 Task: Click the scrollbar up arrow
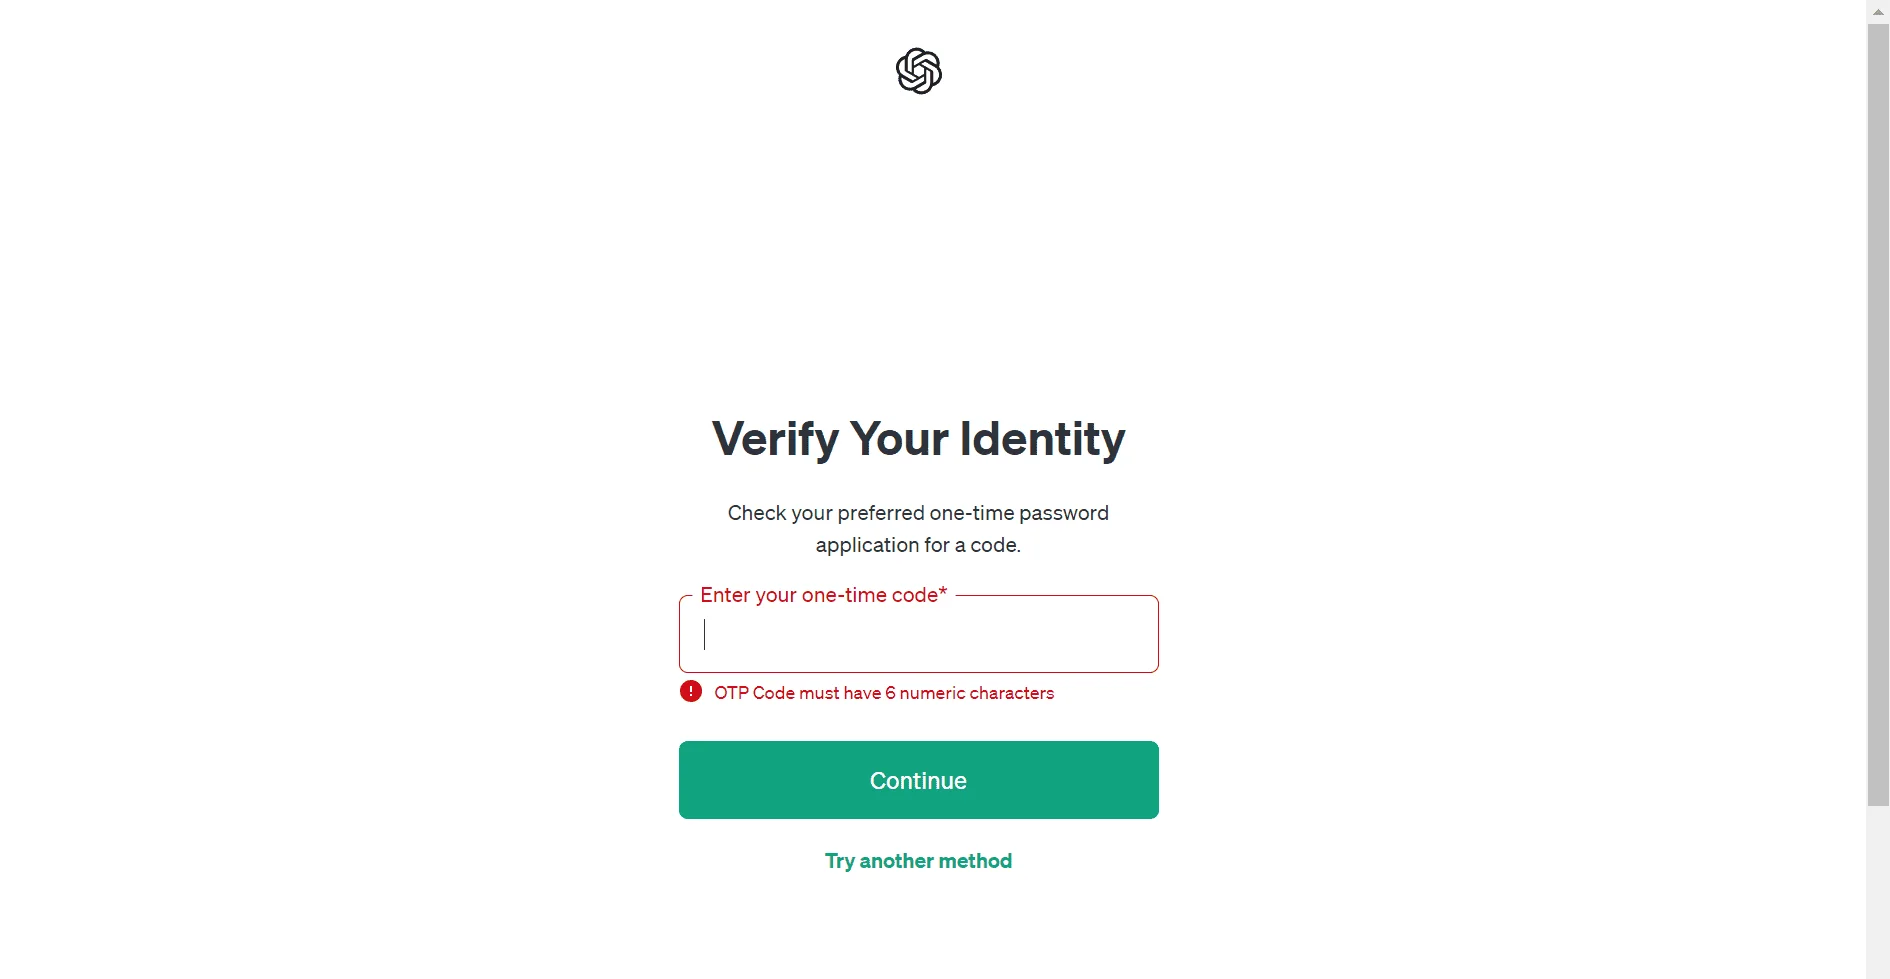coord(1877,11)
